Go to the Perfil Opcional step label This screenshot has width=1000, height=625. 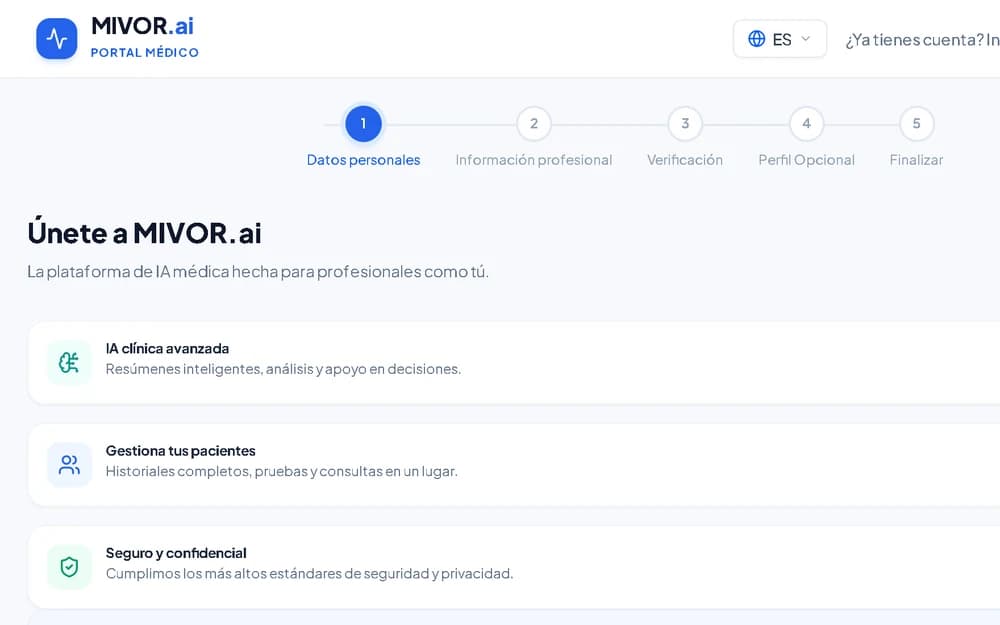point(806,160)
